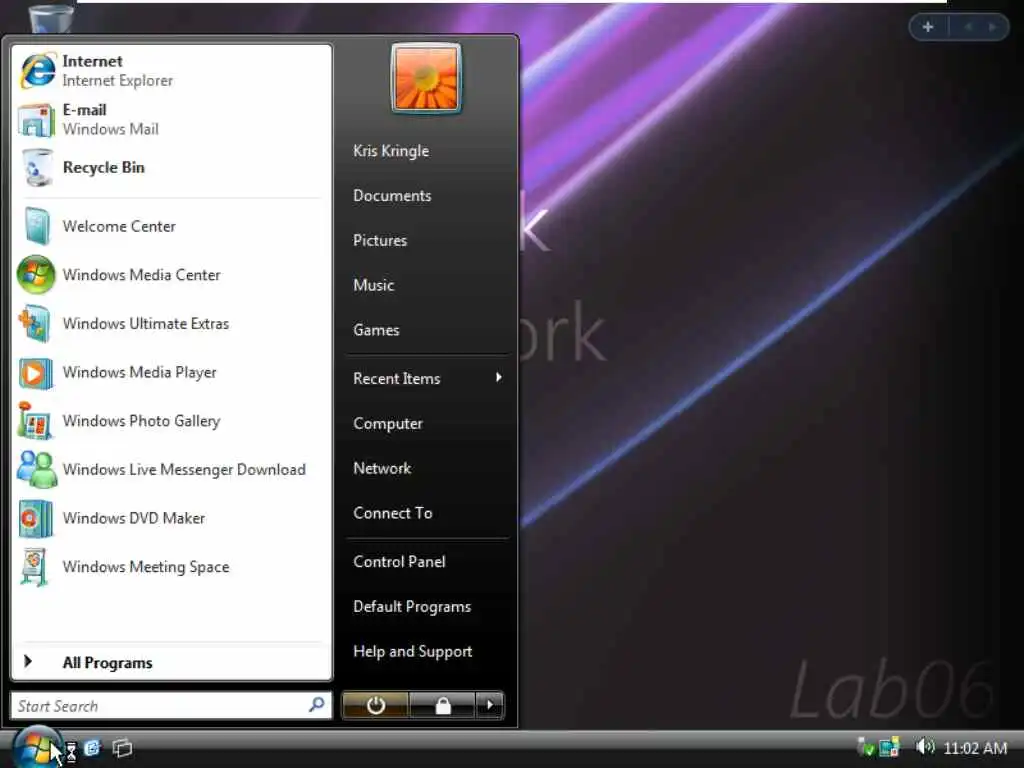Screen dimensions: 1024x768
Task: Click Windows Meeting Space label
Action: (x=146, y=567)
